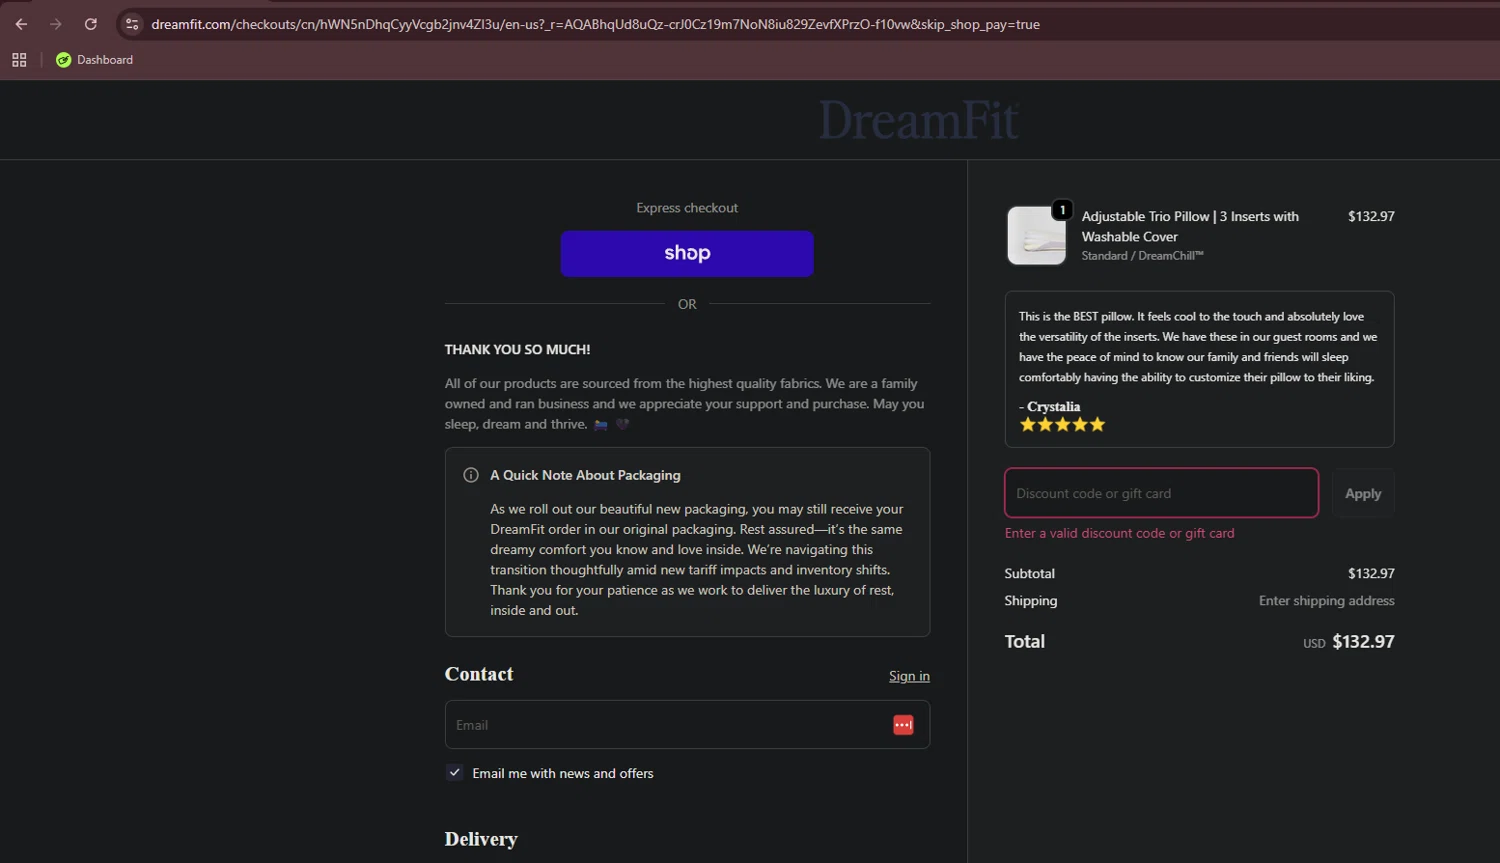Viewport: 1500px width, 863px height.
Task: Uncheck Email me with news and offers
Action: click(x=455, y=773)
